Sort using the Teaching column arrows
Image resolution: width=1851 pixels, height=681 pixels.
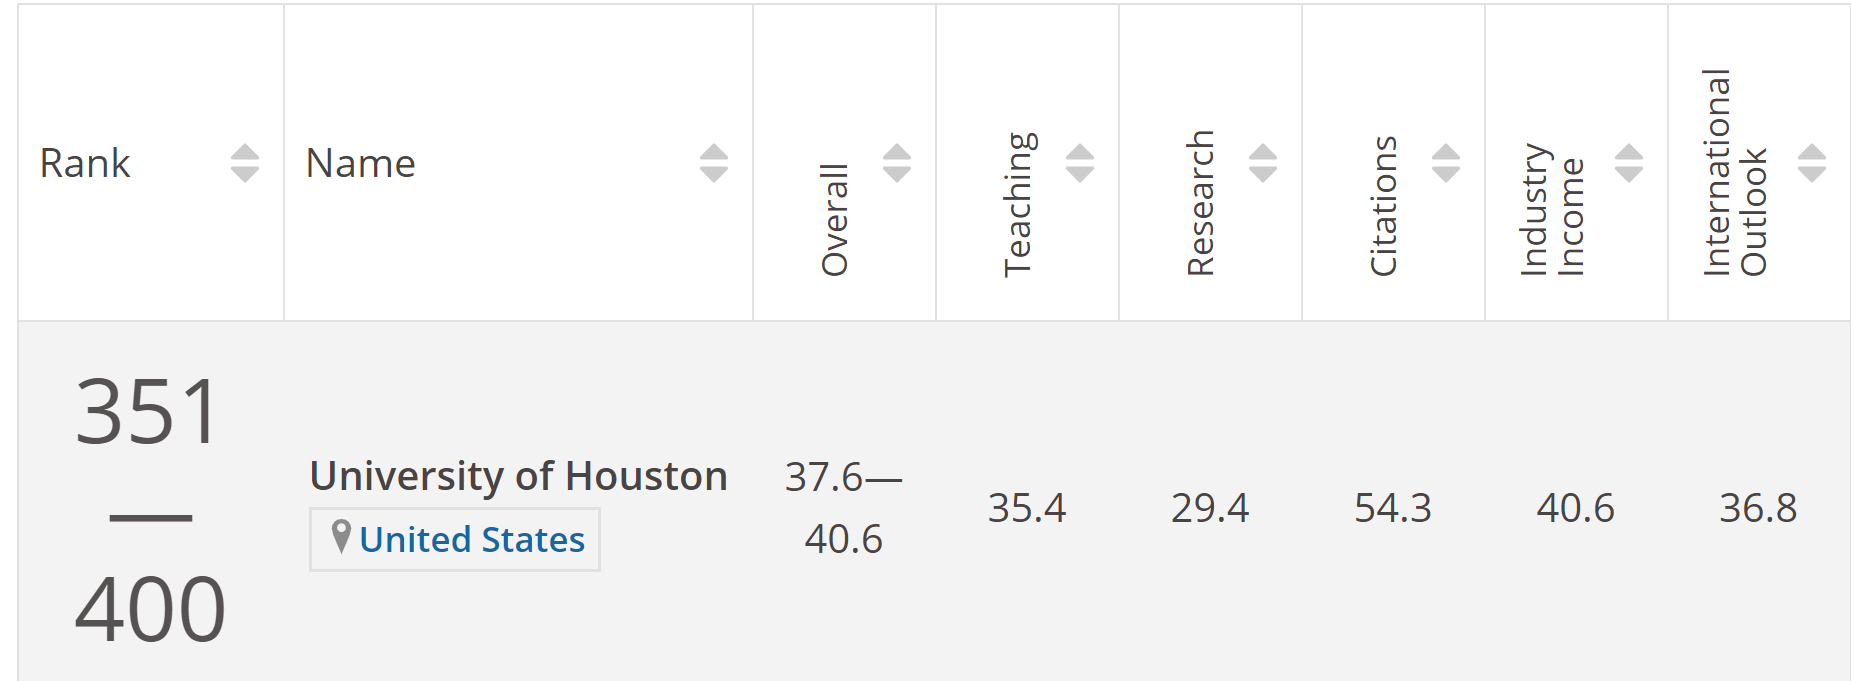pos(1080,163)
